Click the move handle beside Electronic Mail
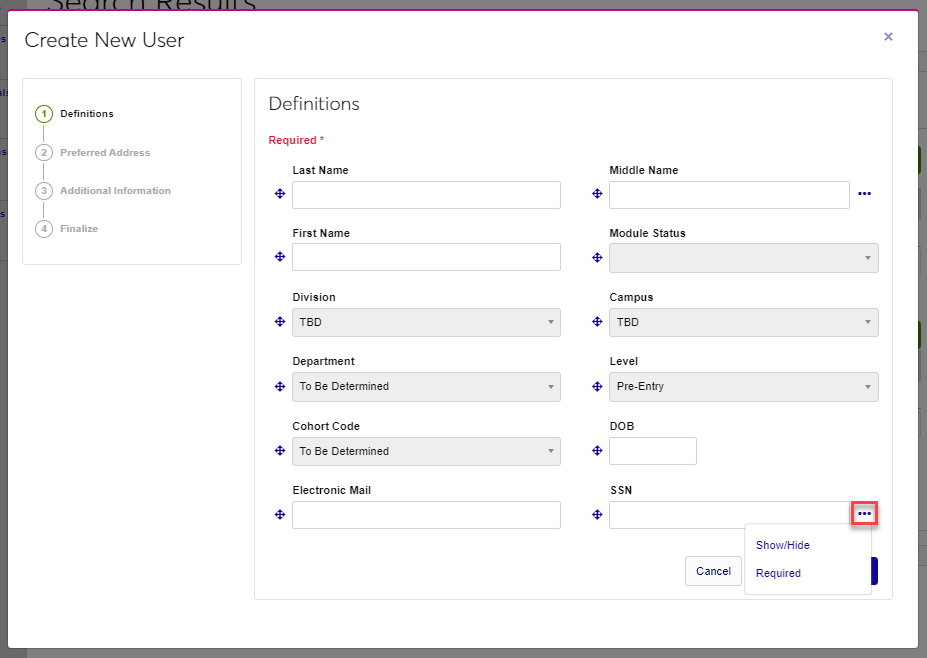Viewport: 927px width, 658px height. click(x=280, y=514)
